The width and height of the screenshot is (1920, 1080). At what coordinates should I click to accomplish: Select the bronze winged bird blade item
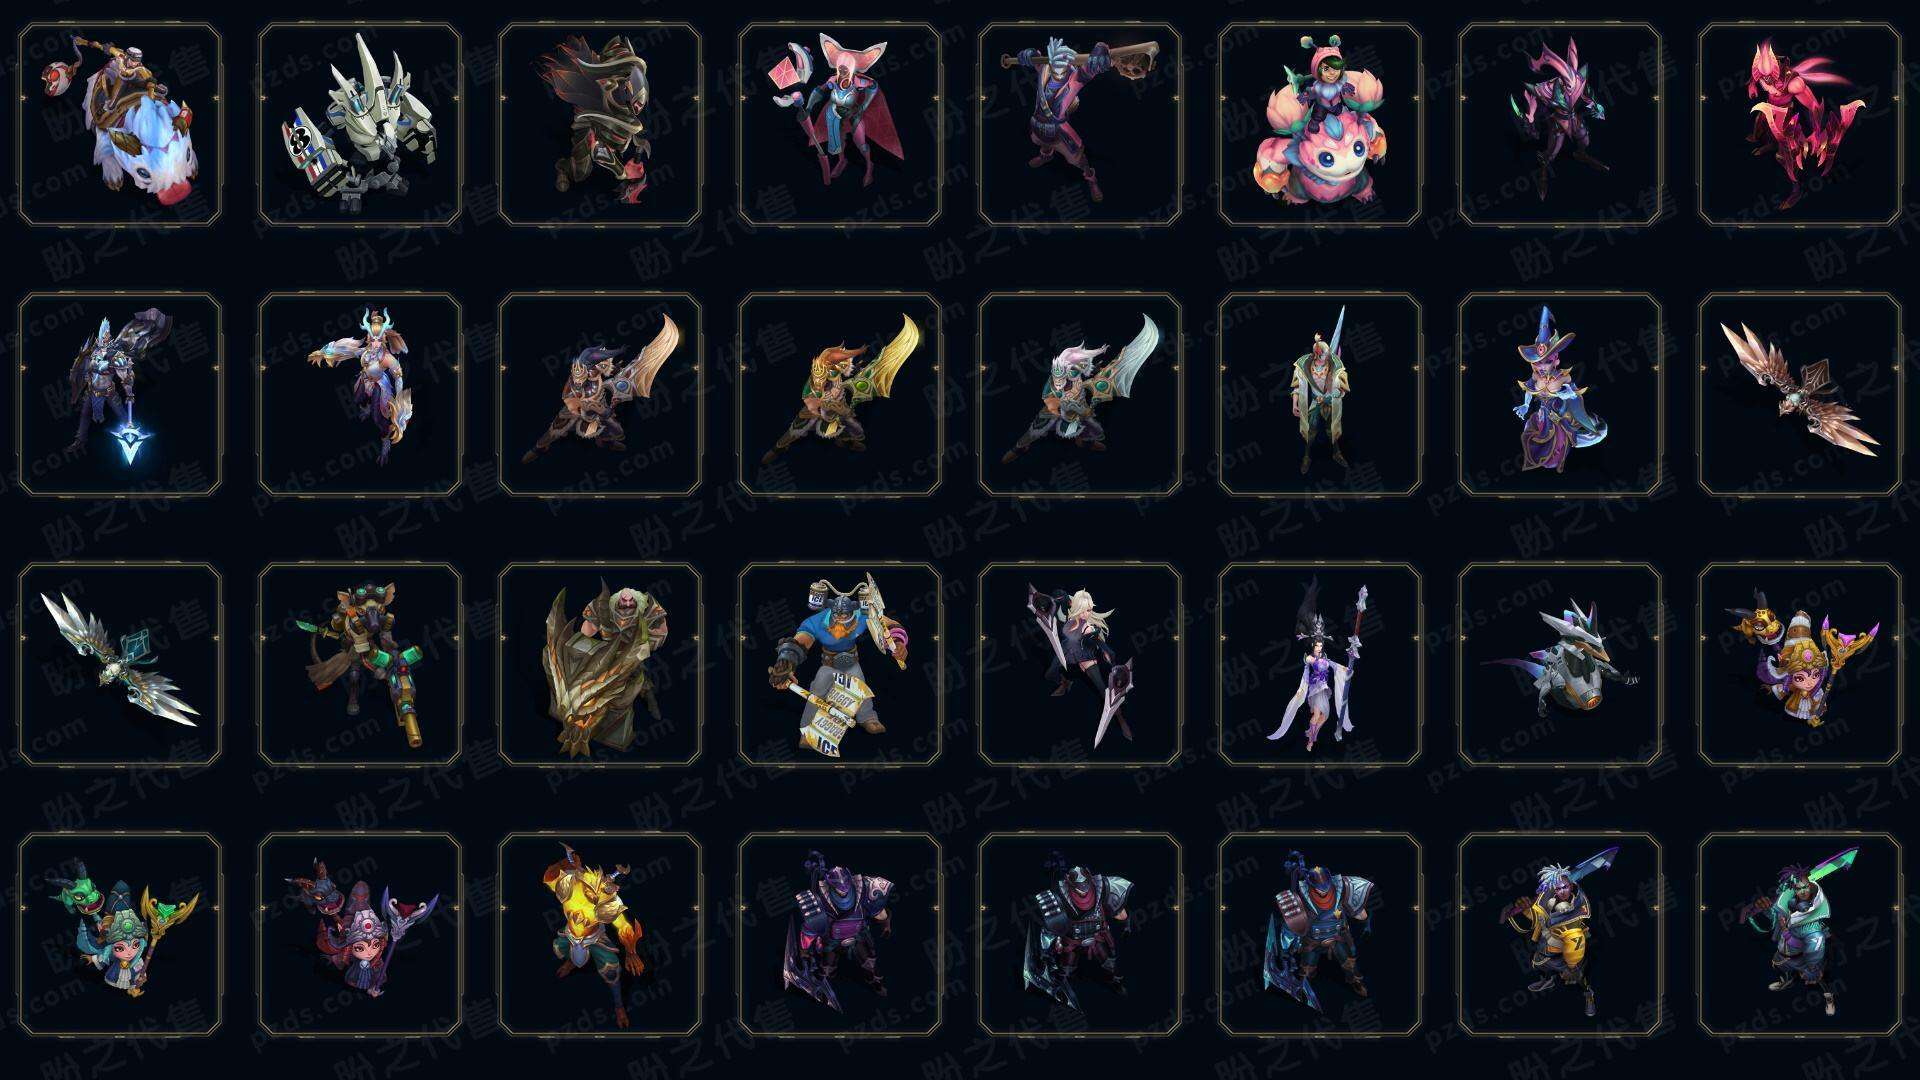coord(1800,394)
